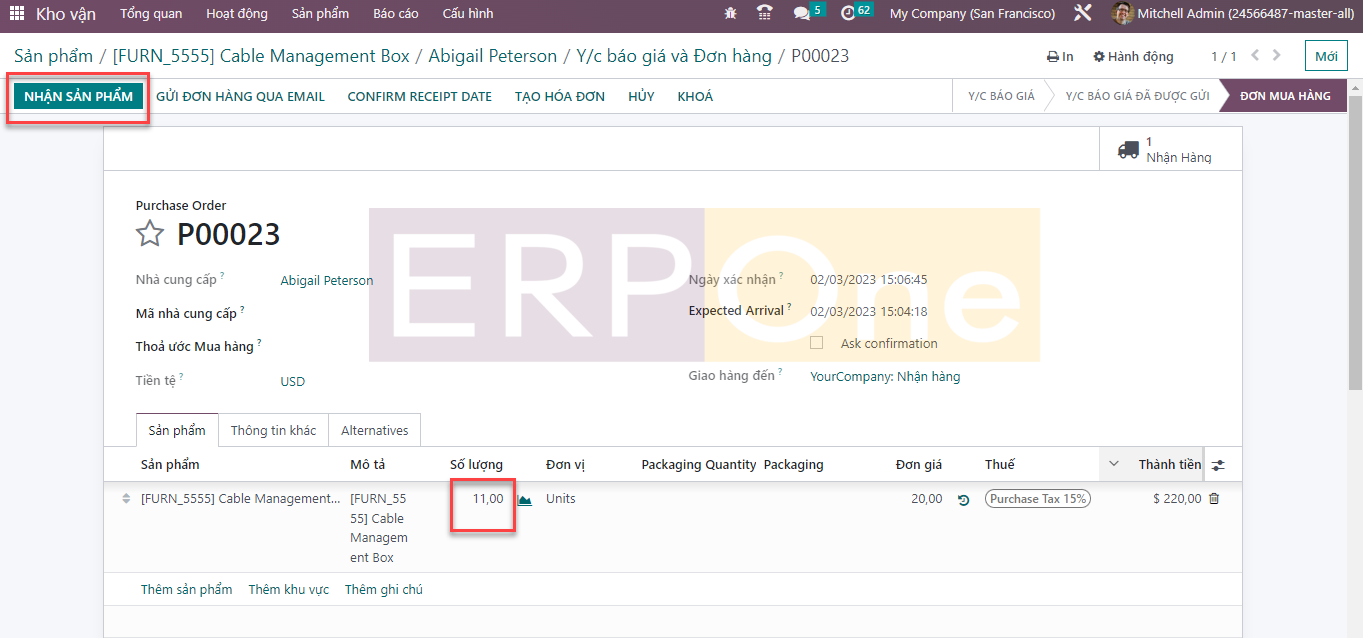Enable the Ask confirmation checkbox

816,343
